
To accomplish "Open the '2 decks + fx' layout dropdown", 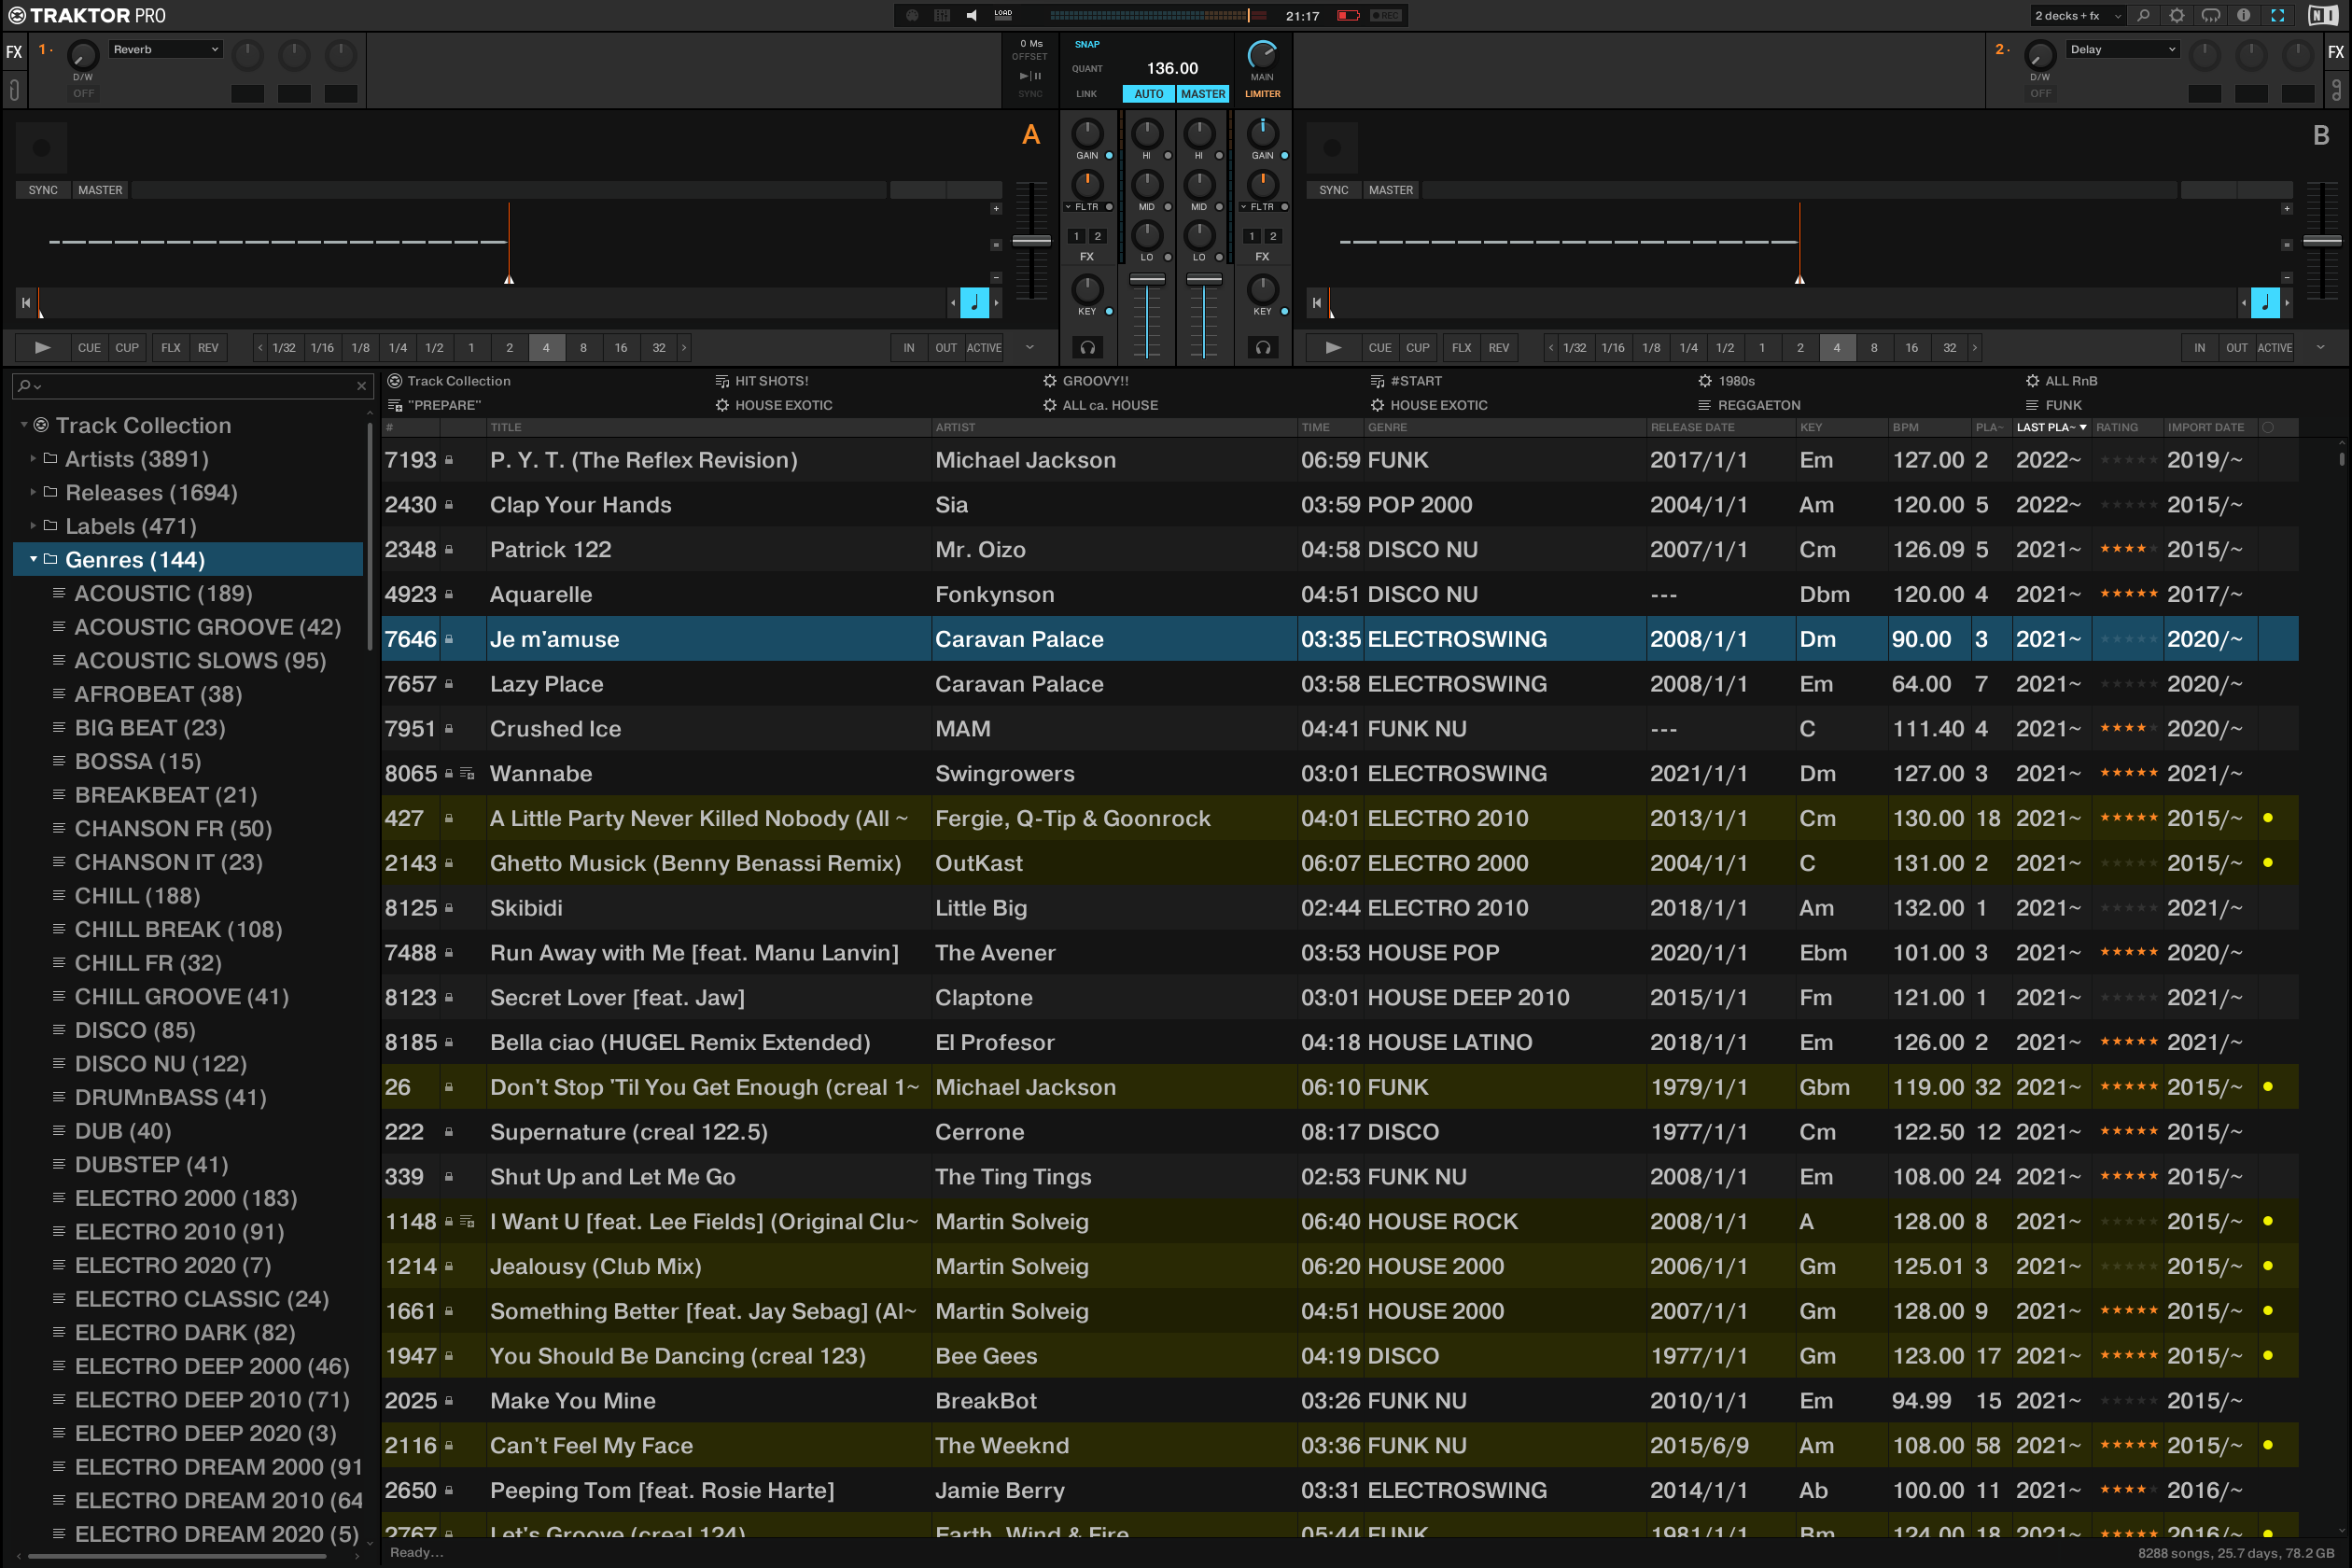I will (x=2077, y=15).
